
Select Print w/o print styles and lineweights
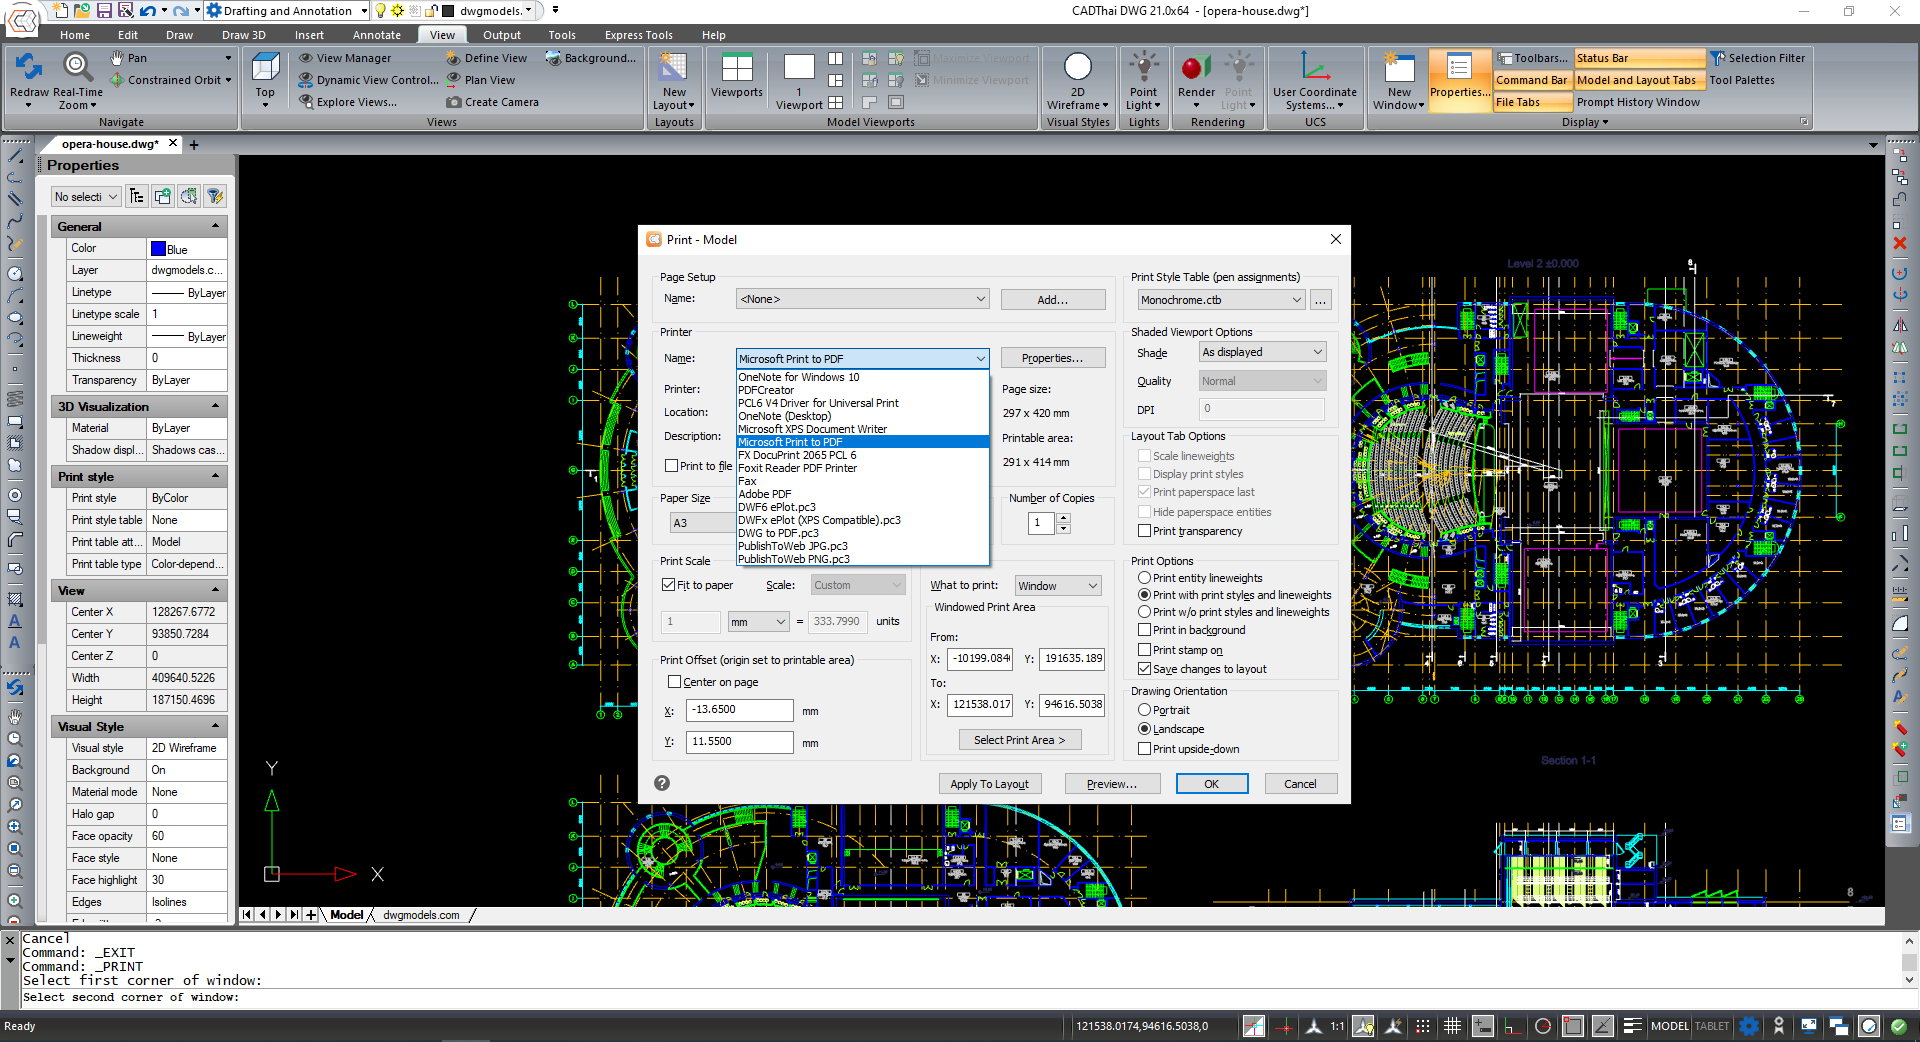(x=1144, y=612)
